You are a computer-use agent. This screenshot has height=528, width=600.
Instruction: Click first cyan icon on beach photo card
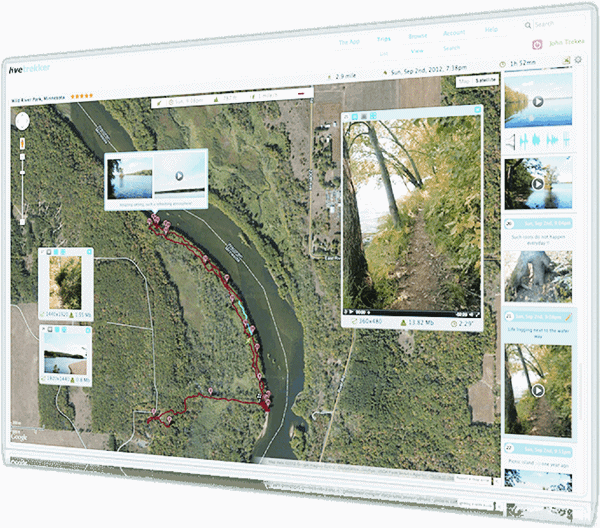(57, 329)
